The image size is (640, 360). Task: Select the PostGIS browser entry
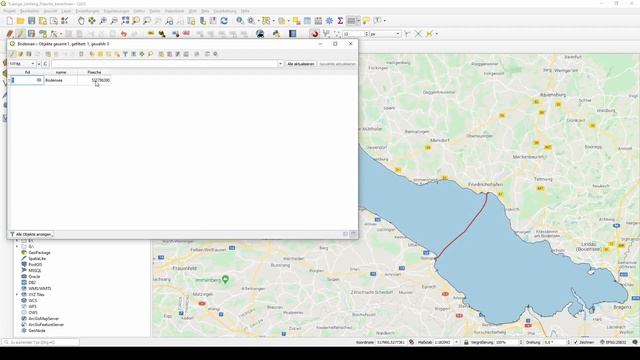(35, 264)
